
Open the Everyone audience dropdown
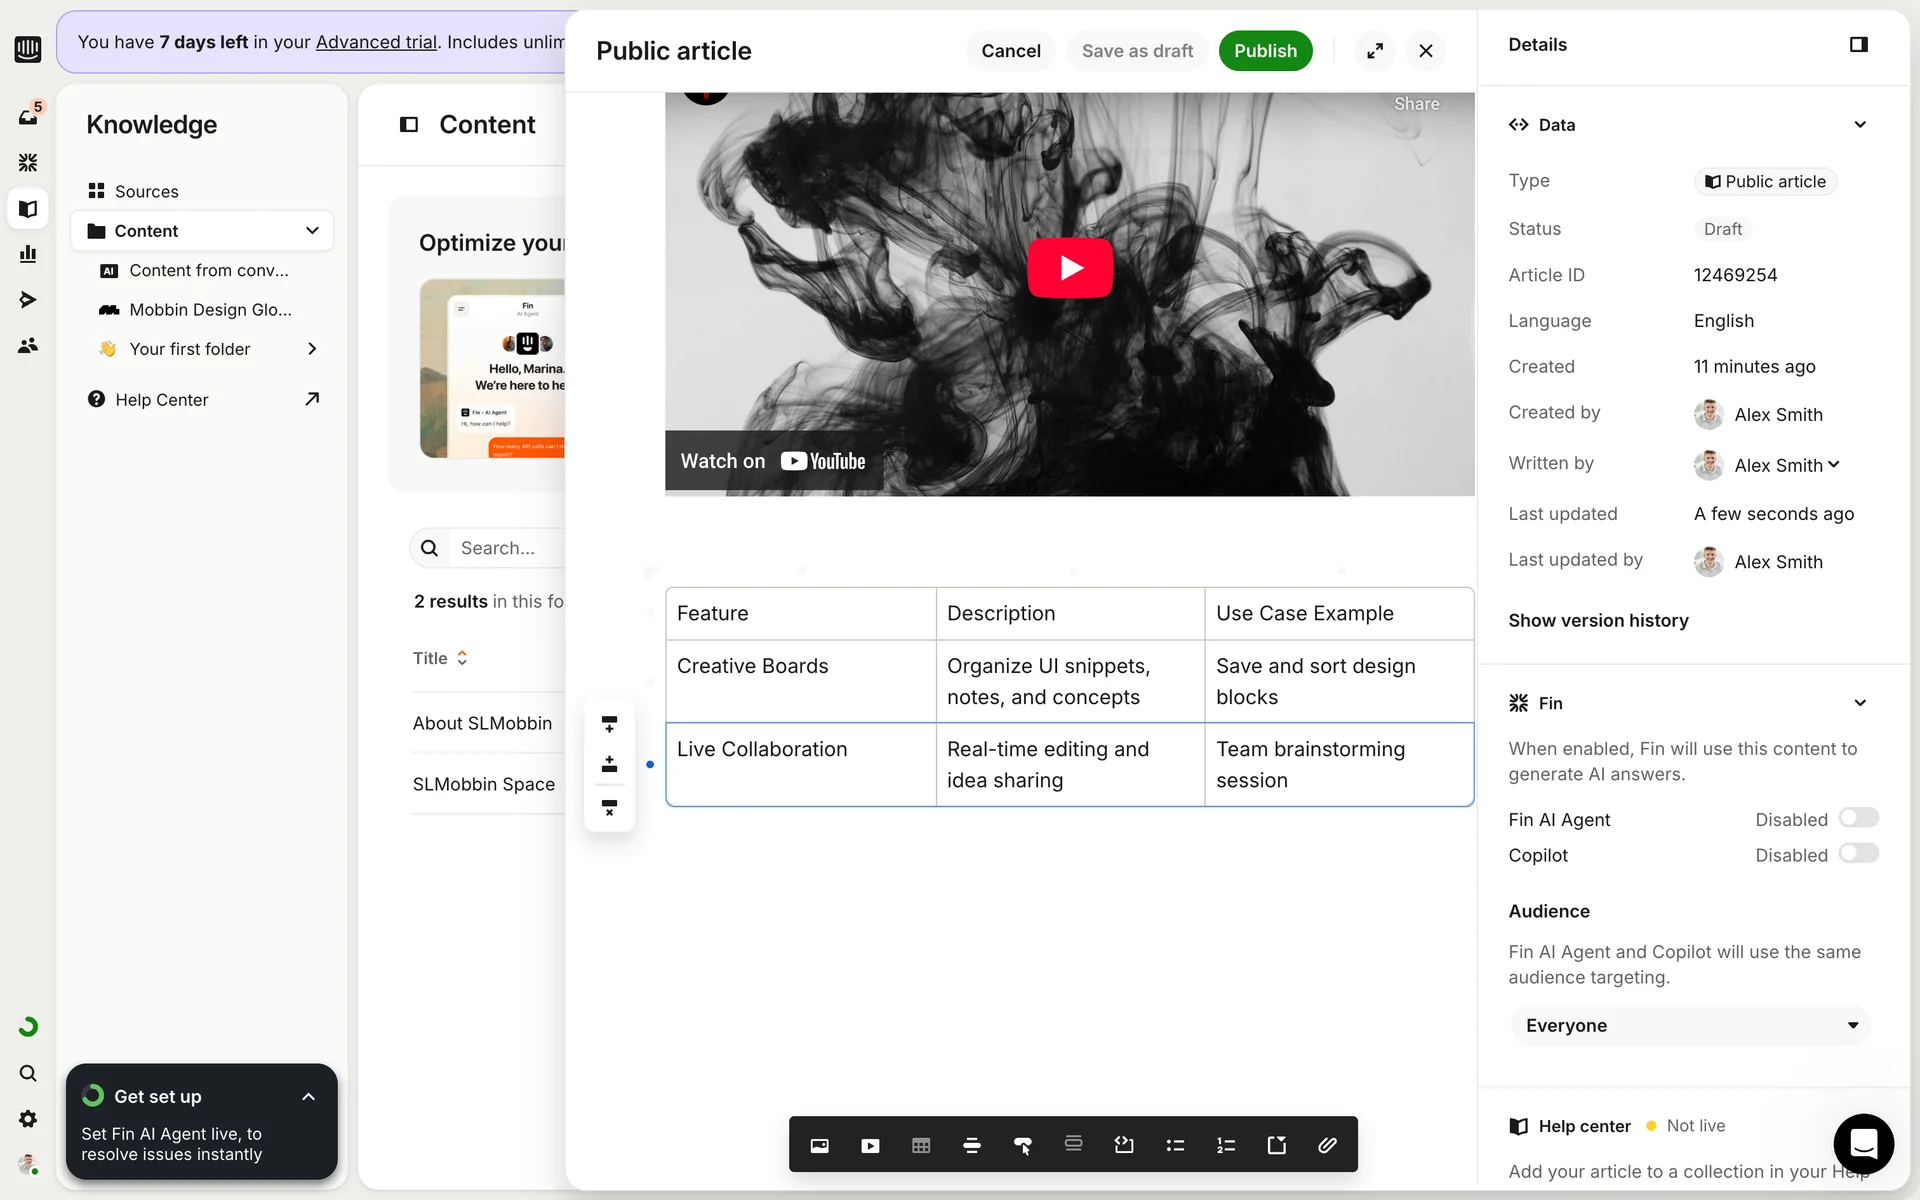(1690, 1025)
